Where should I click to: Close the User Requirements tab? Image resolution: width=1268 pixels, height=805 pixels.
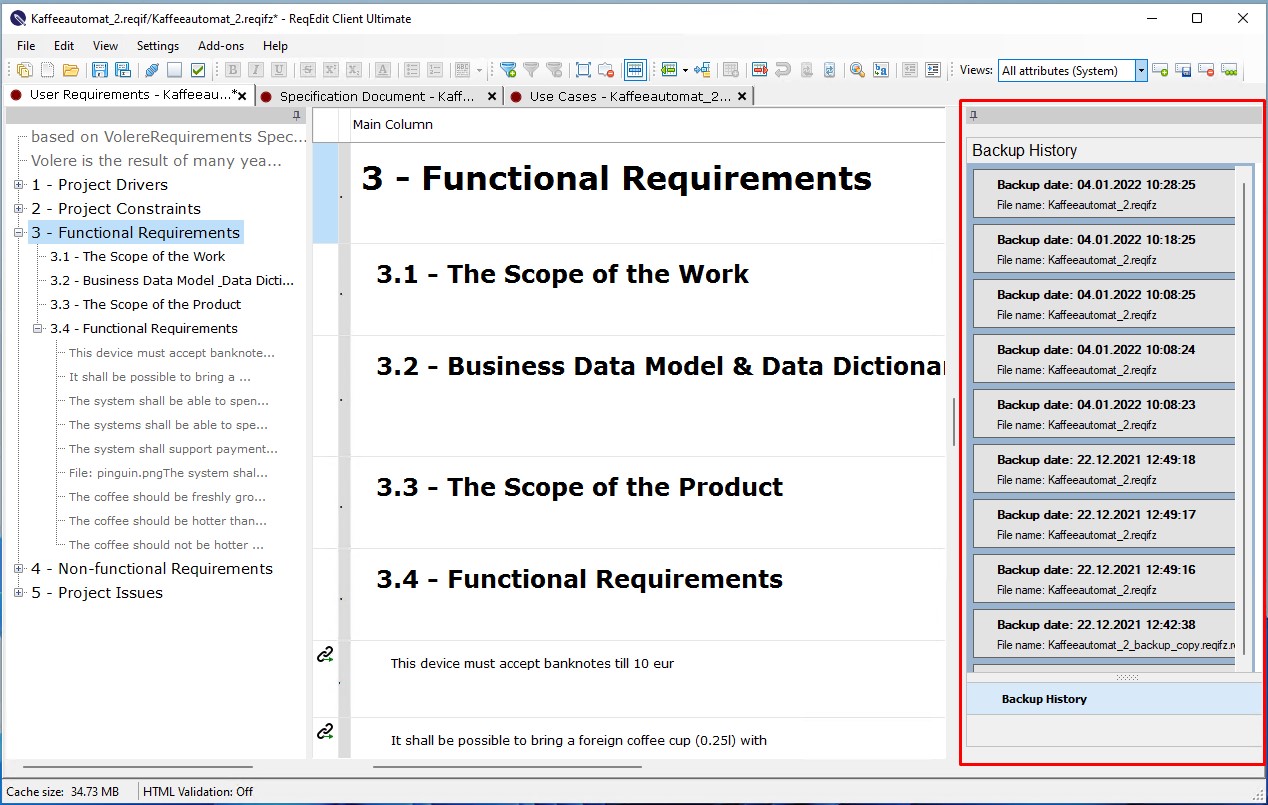tap(242, 96)
